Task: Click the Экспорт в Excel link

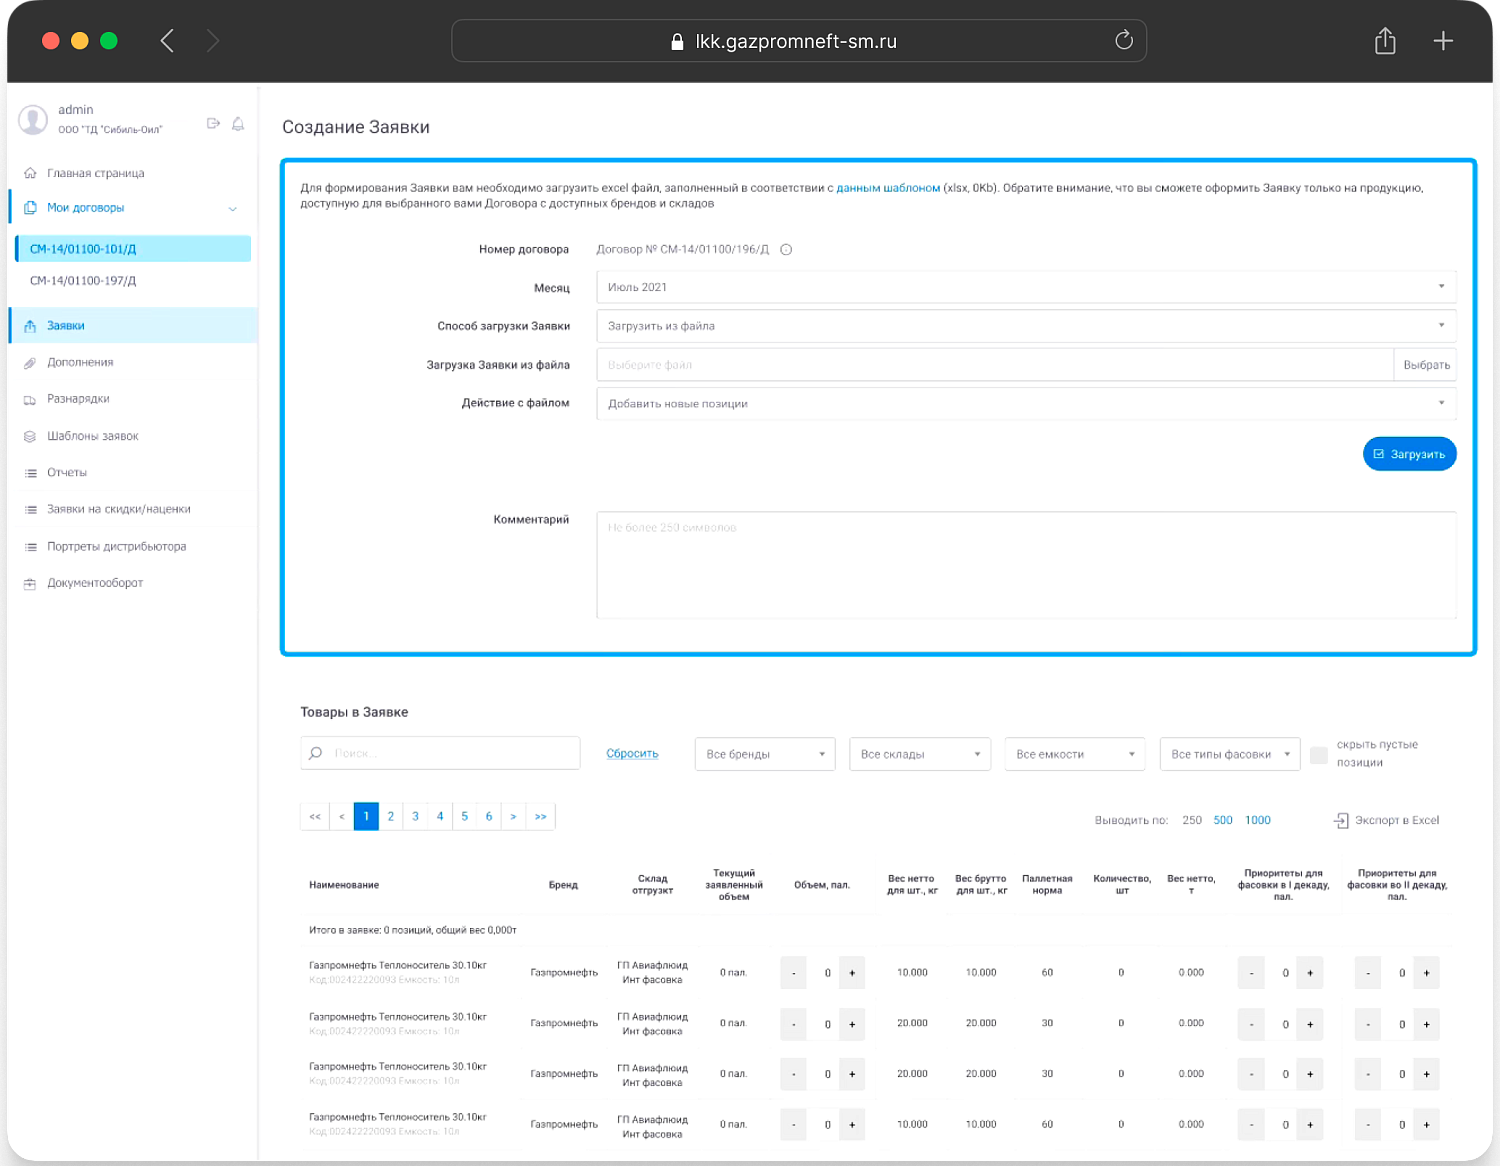Action: point(1397,820)
